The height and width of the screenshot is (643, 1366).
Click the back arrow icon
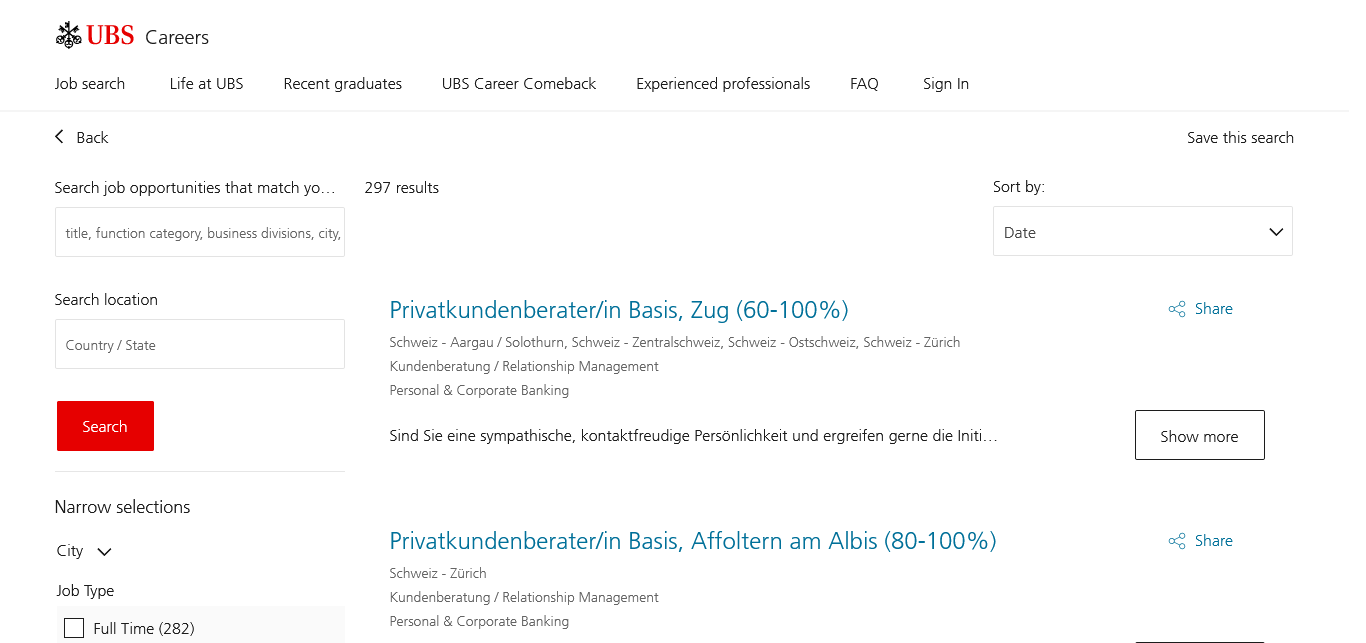[x=59, y=137]
